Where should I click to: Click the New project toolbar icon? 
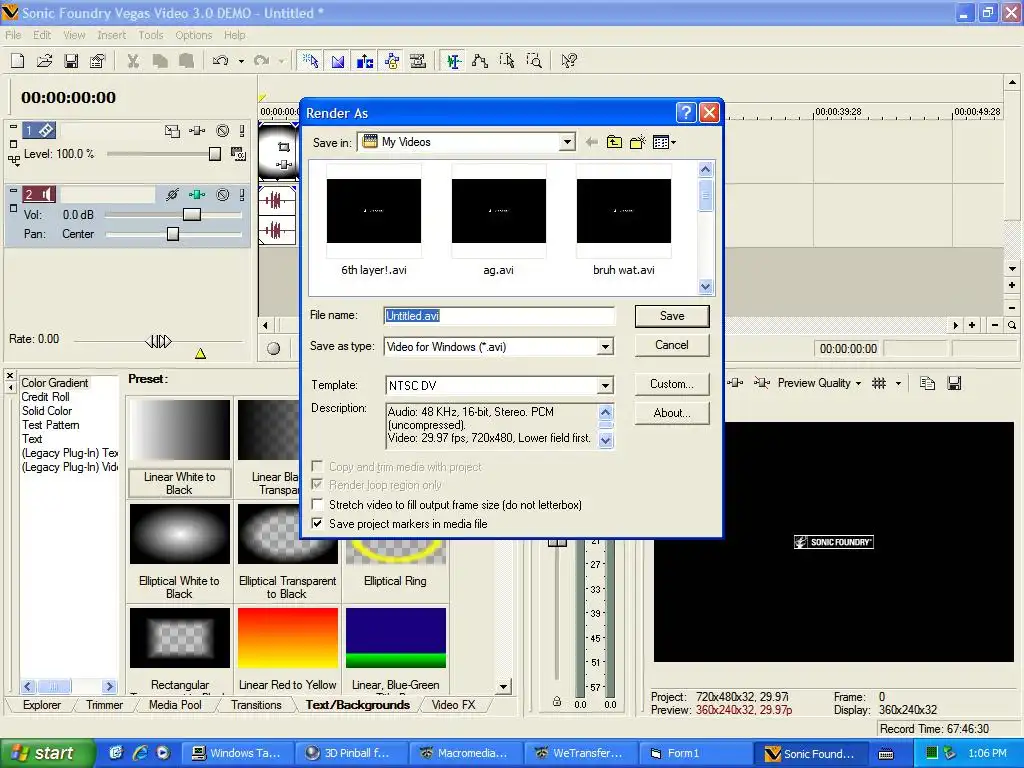(18, 61)
